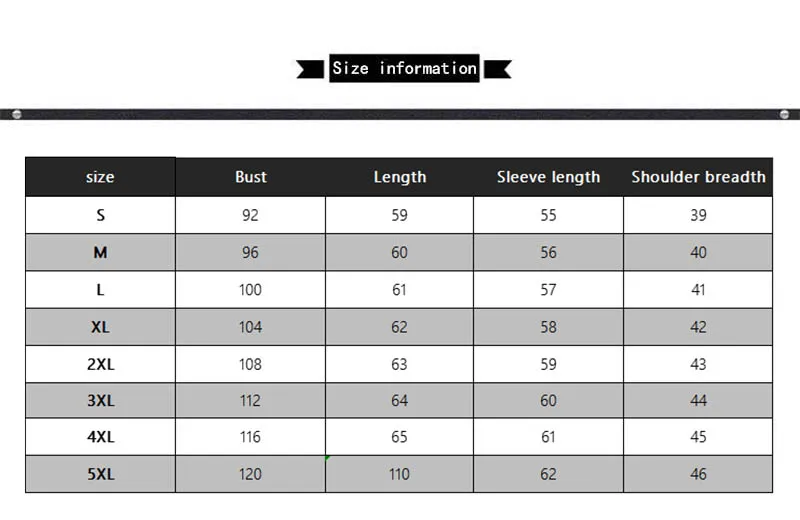Viewport: 800px width, 520px height.
Task: Click the Shoulder breadth value 46 cell
Action: (x=698, y=474)
